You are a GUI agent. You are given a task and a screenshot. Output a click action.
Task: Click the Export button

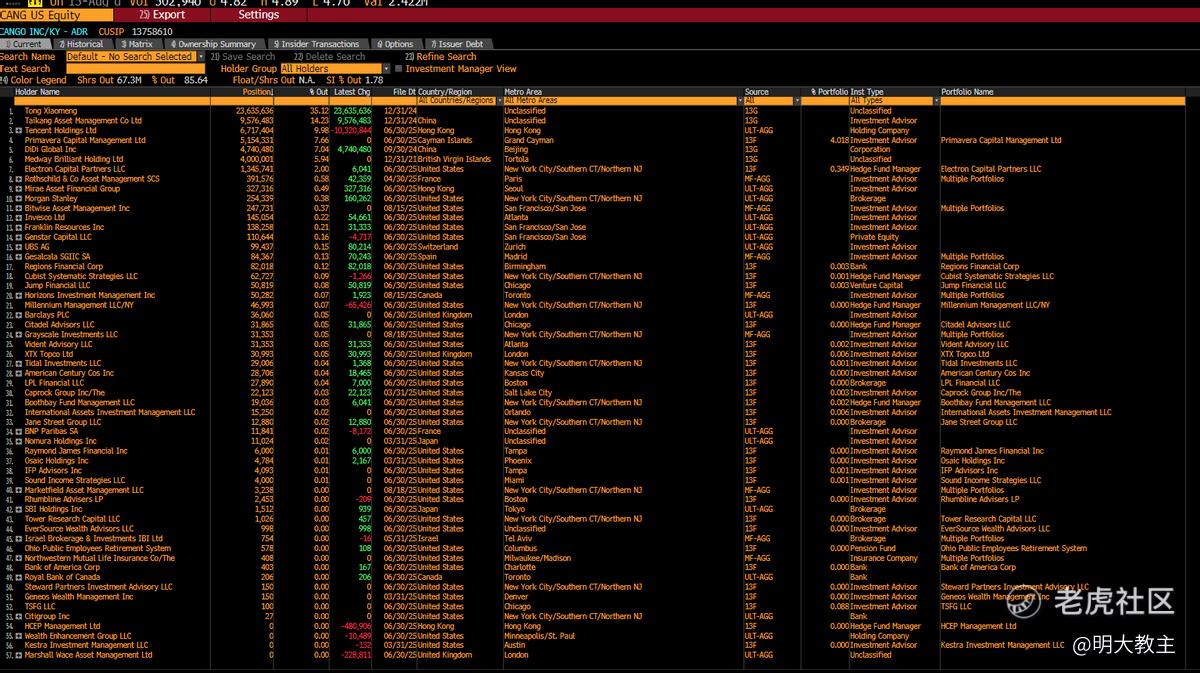click(x=163, y=15)
